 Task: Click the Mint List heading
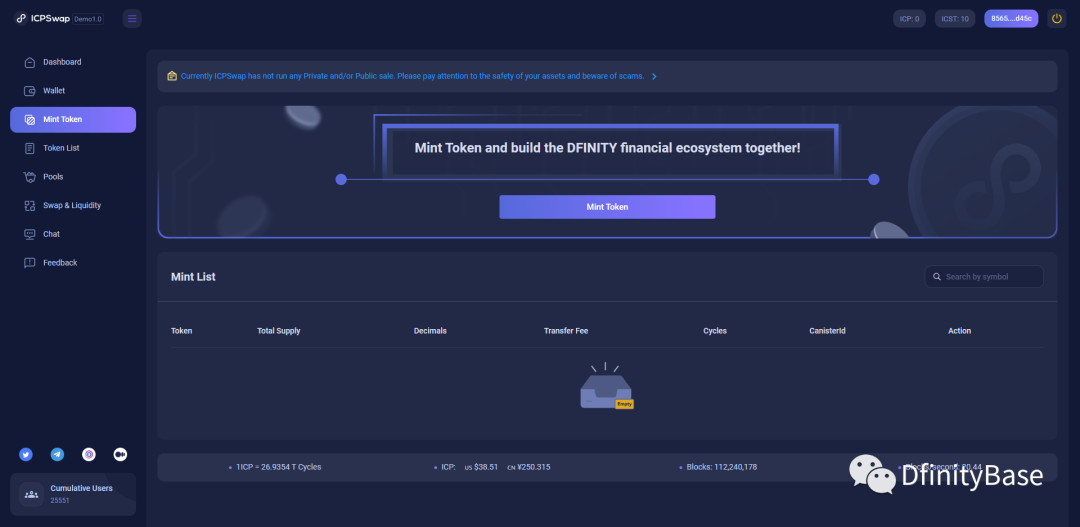point(193,277)
